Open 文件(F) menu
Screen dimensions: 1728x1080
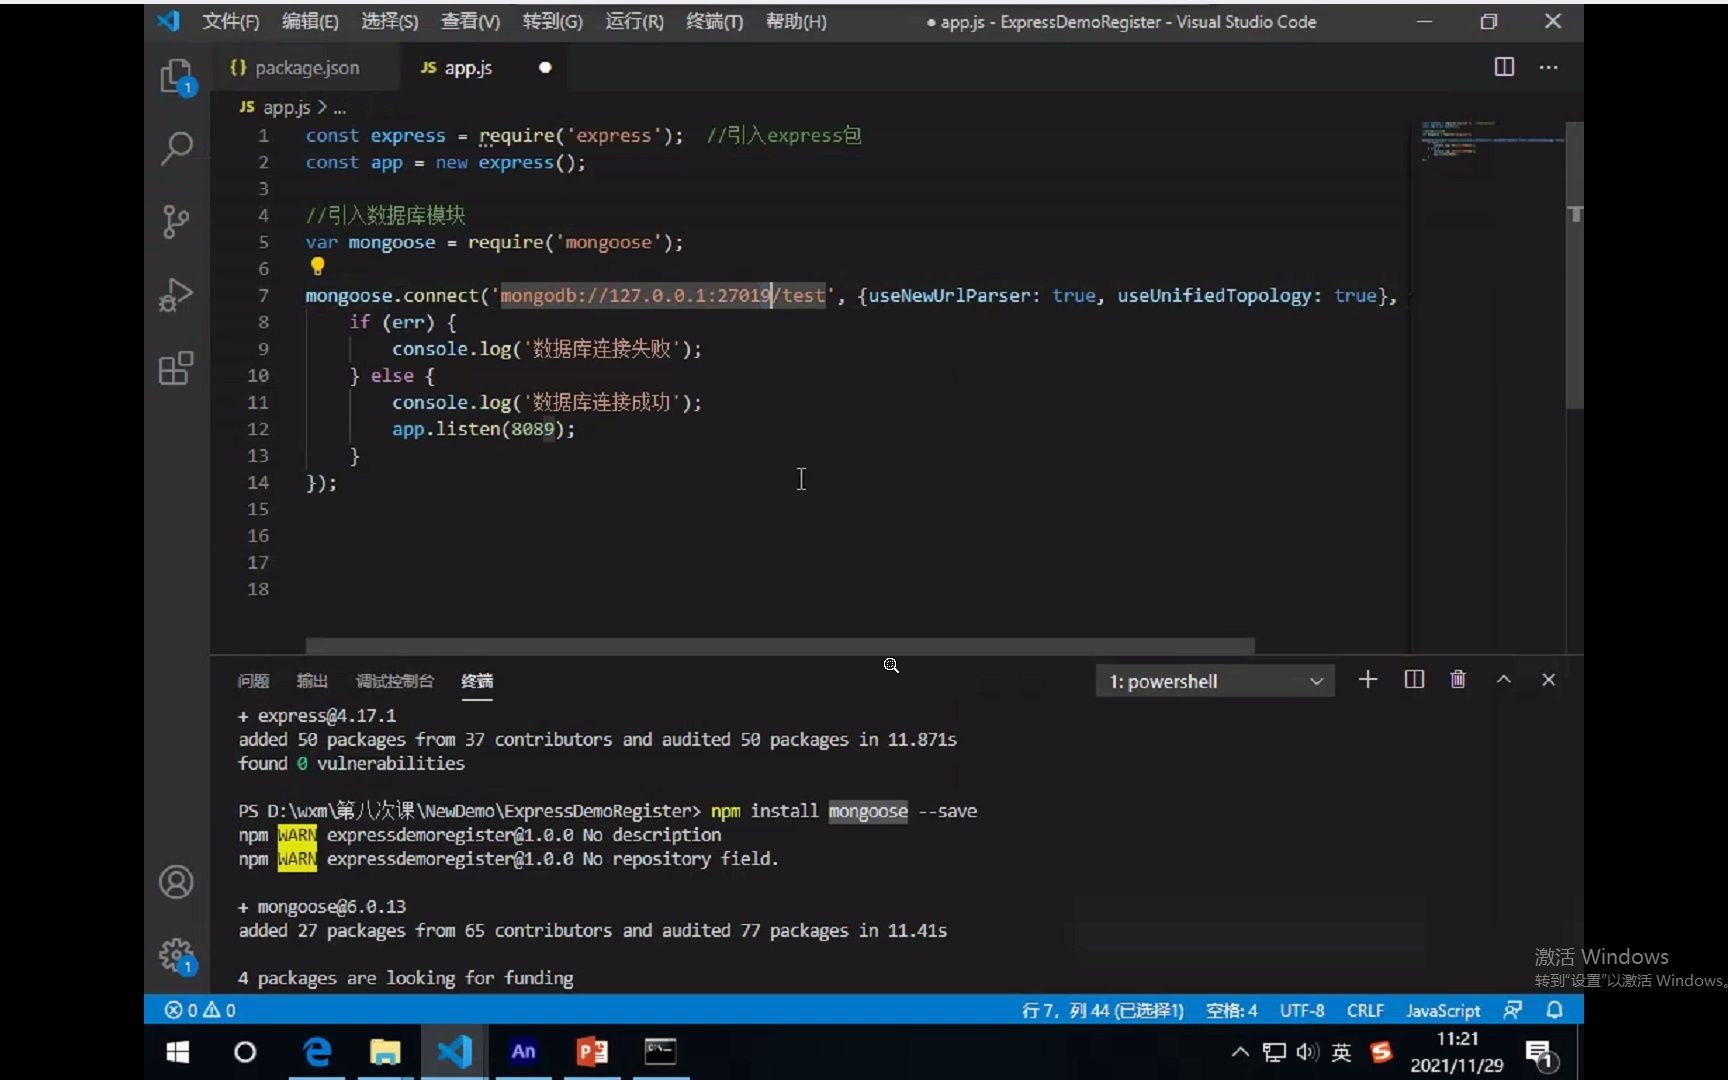[x=230, y=21]
